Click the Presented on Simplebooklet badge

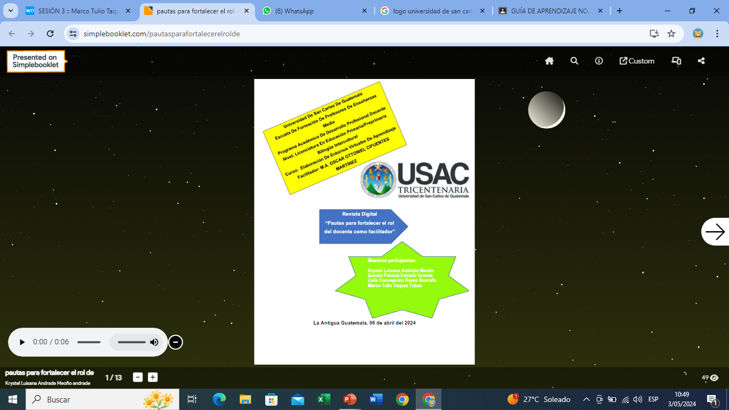(x=36, y=61)
